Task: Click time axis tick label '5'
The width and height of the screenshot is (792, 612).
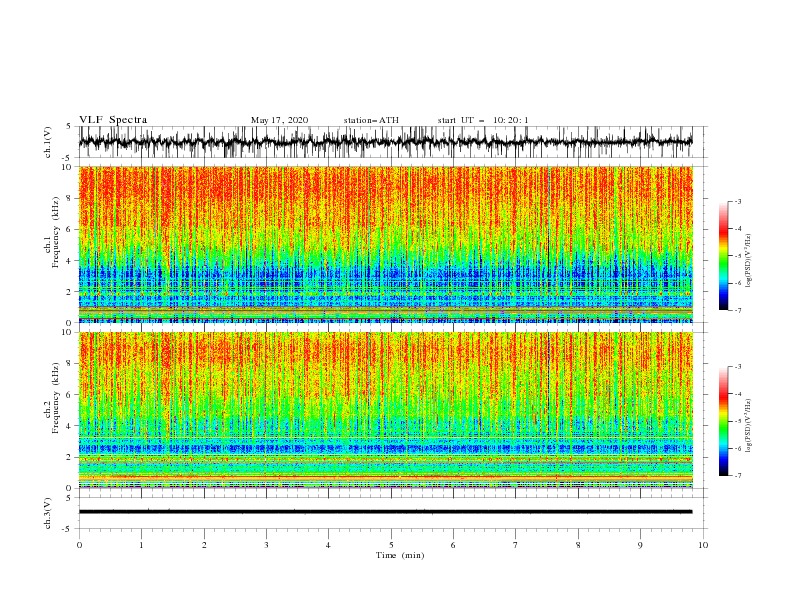Action: coord(391,545)
